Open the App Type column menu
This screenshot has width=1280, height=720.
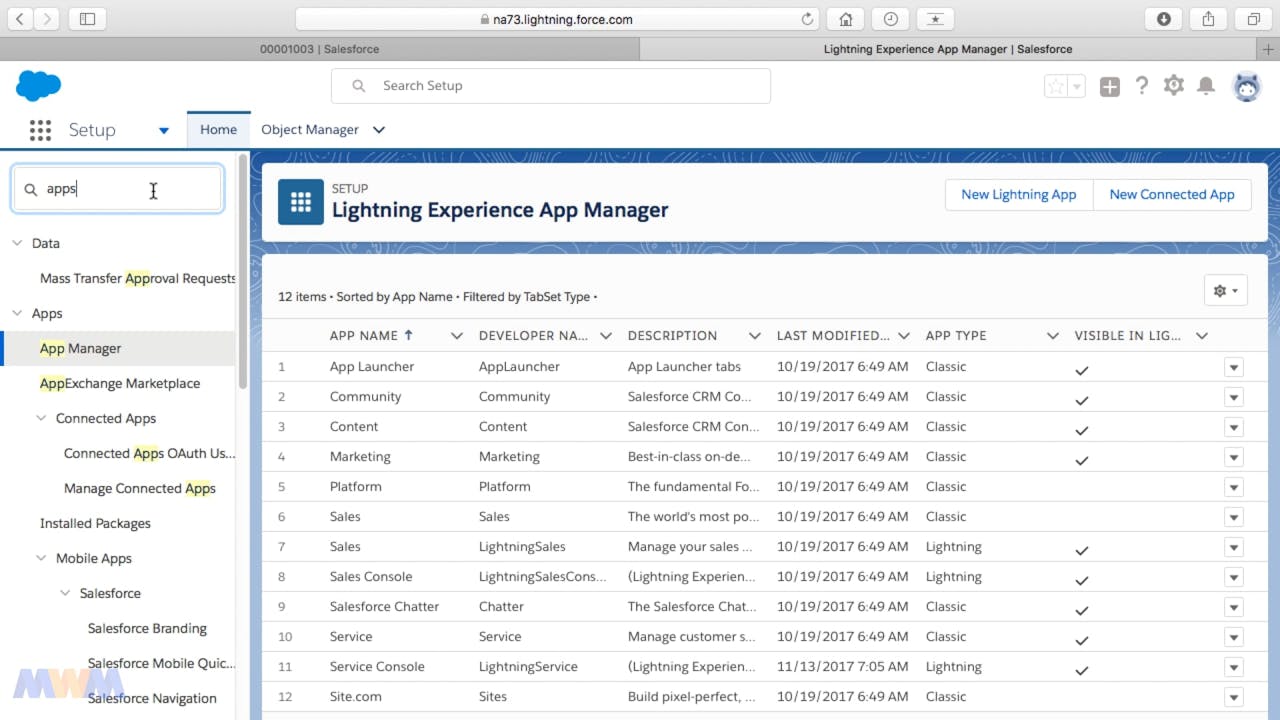tap(1052, 336)
